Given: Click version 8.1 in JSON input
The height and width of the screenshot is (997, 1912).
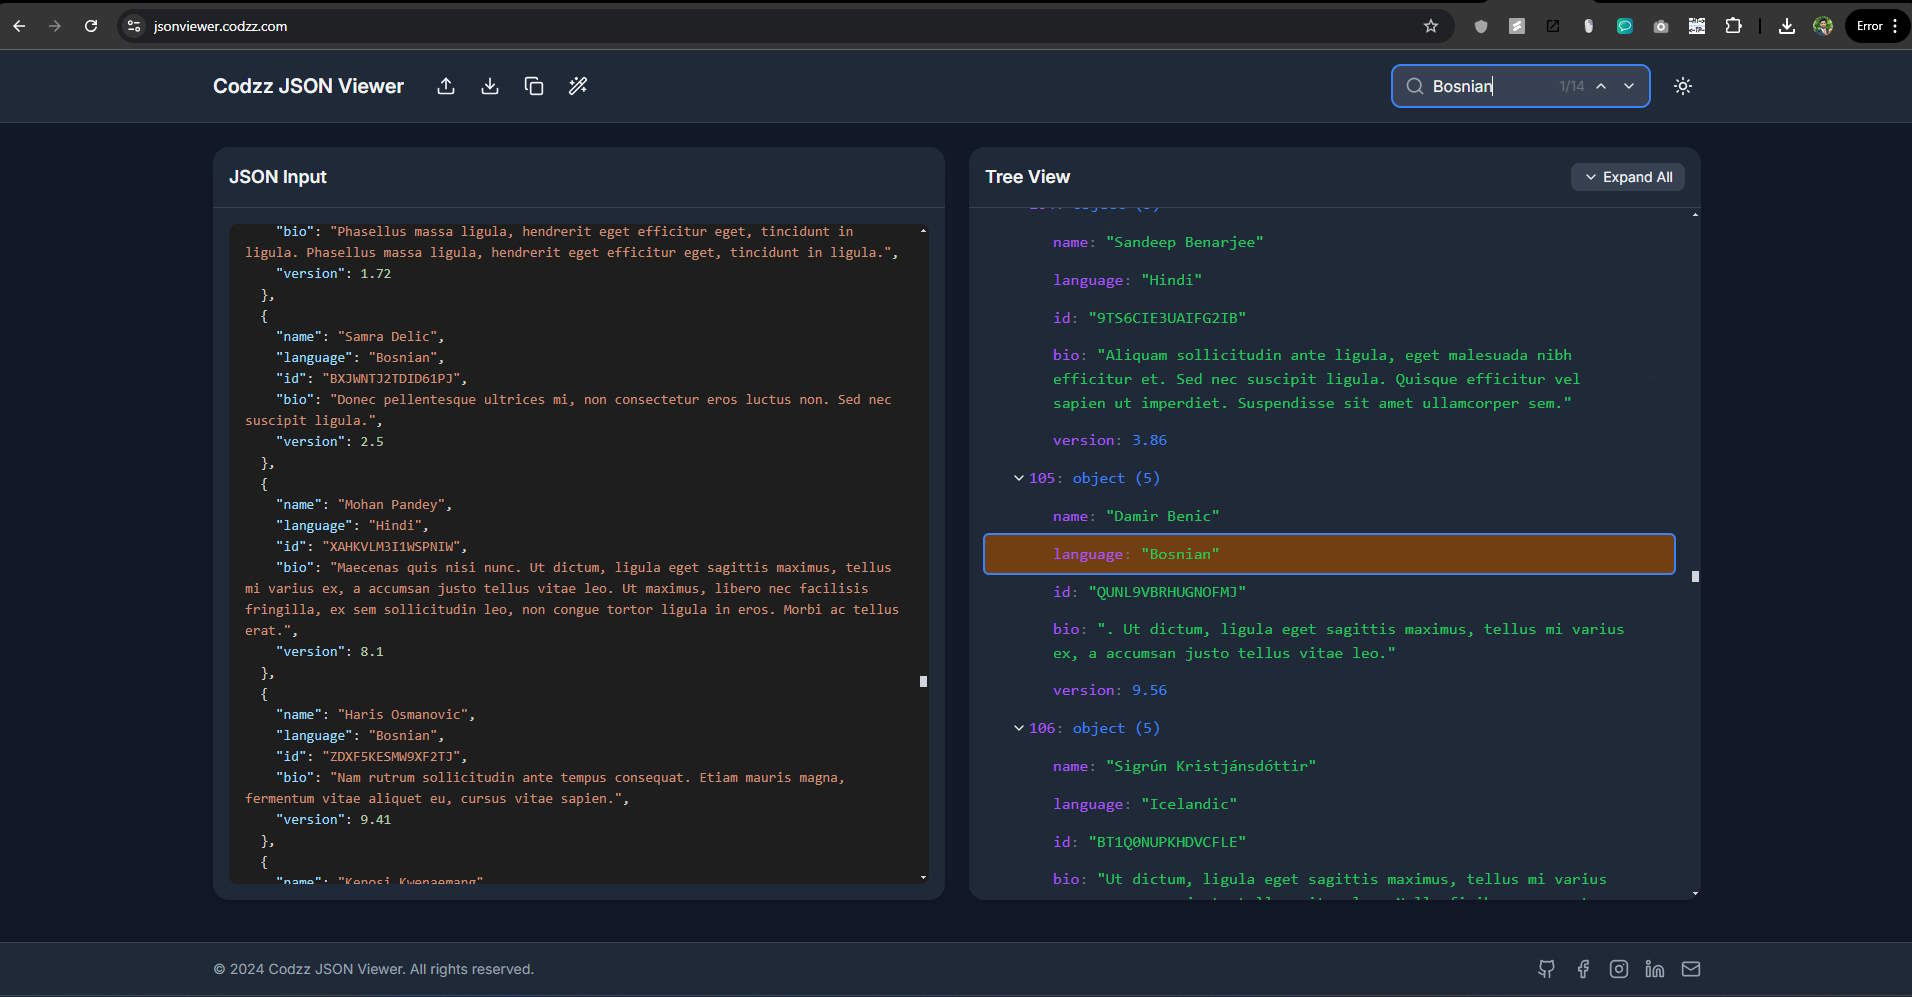Looking at the screenshot, I should click(330, 651).
